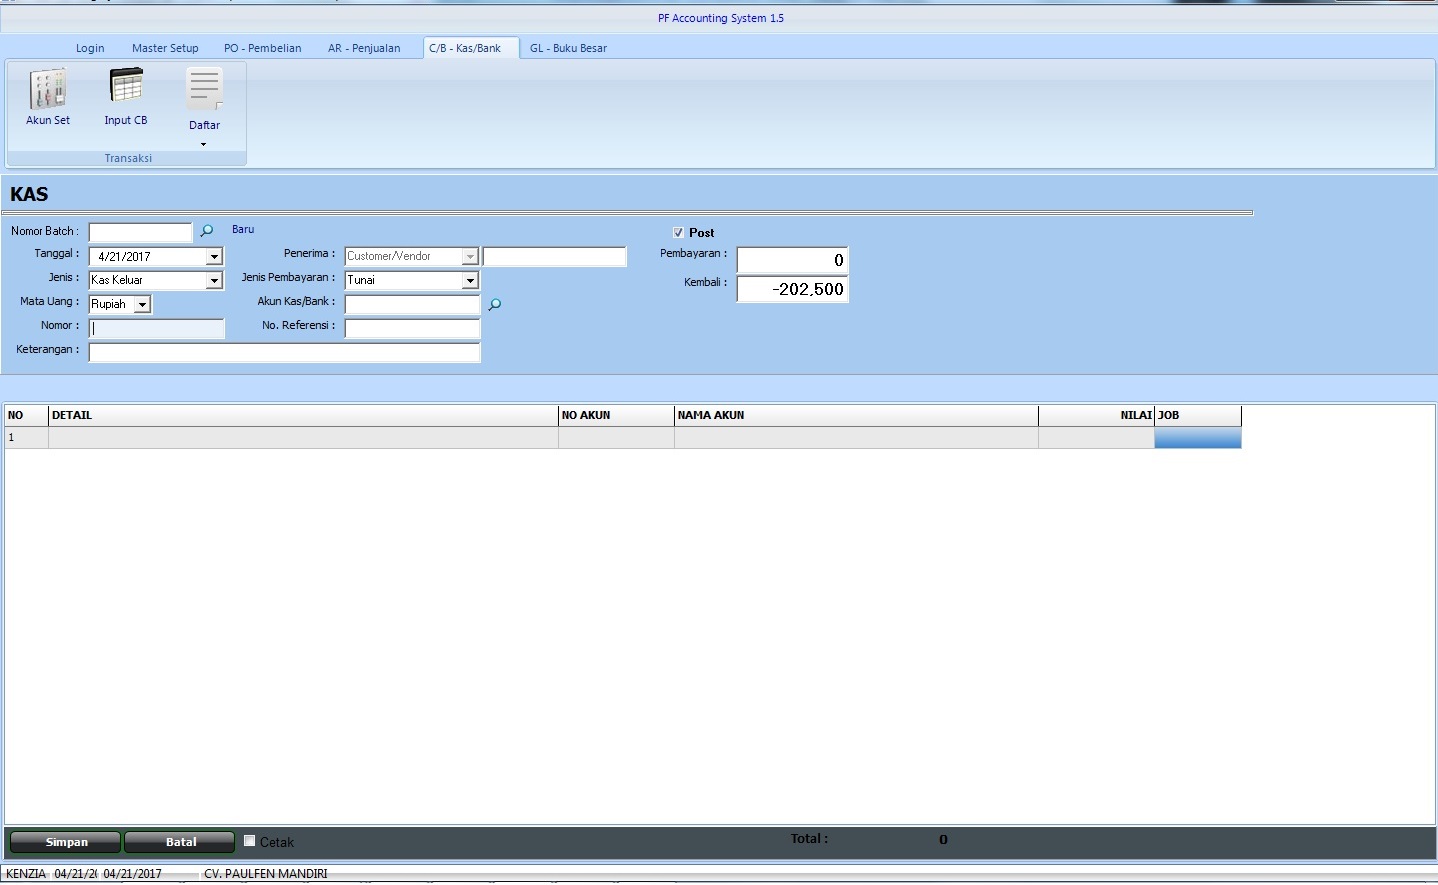Select the Master Setup tab
Screen dimensions: 1438x885
(x=165, y=48)
